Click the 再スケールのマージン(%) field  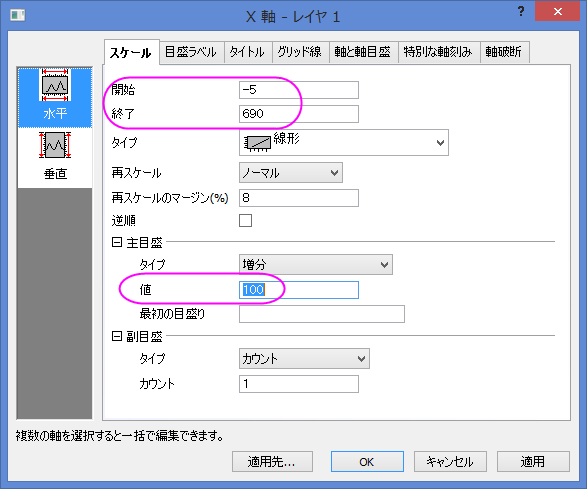pos(299,198)
